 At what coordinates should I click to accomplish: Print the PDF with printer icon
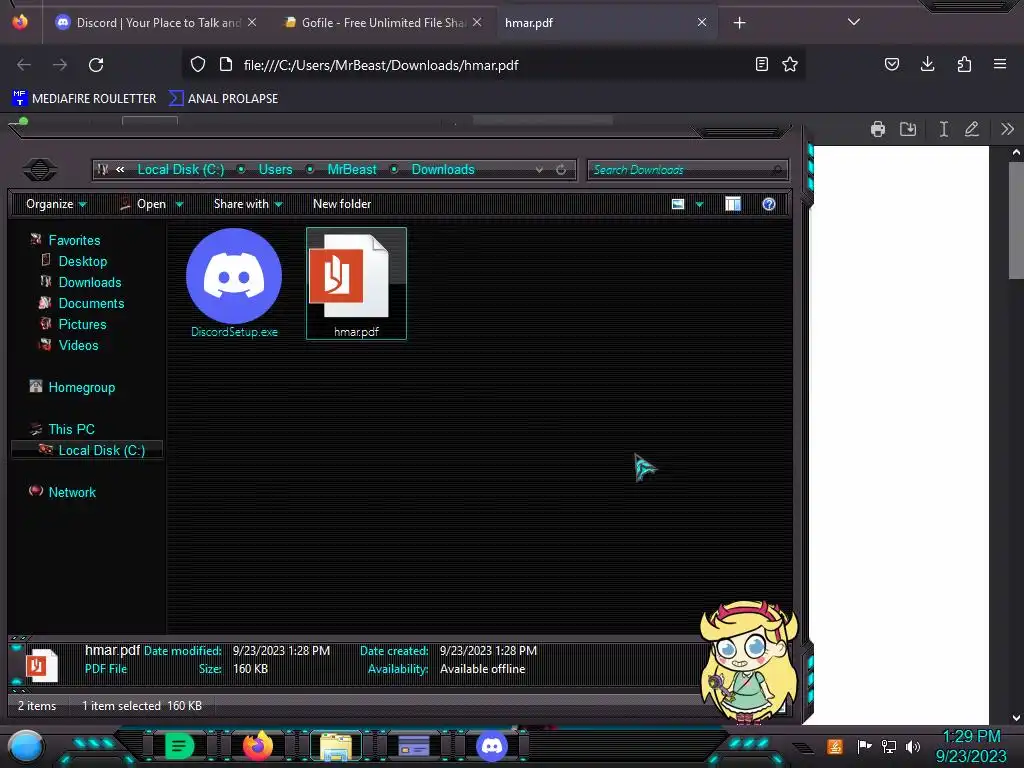(x=878, y=129)
